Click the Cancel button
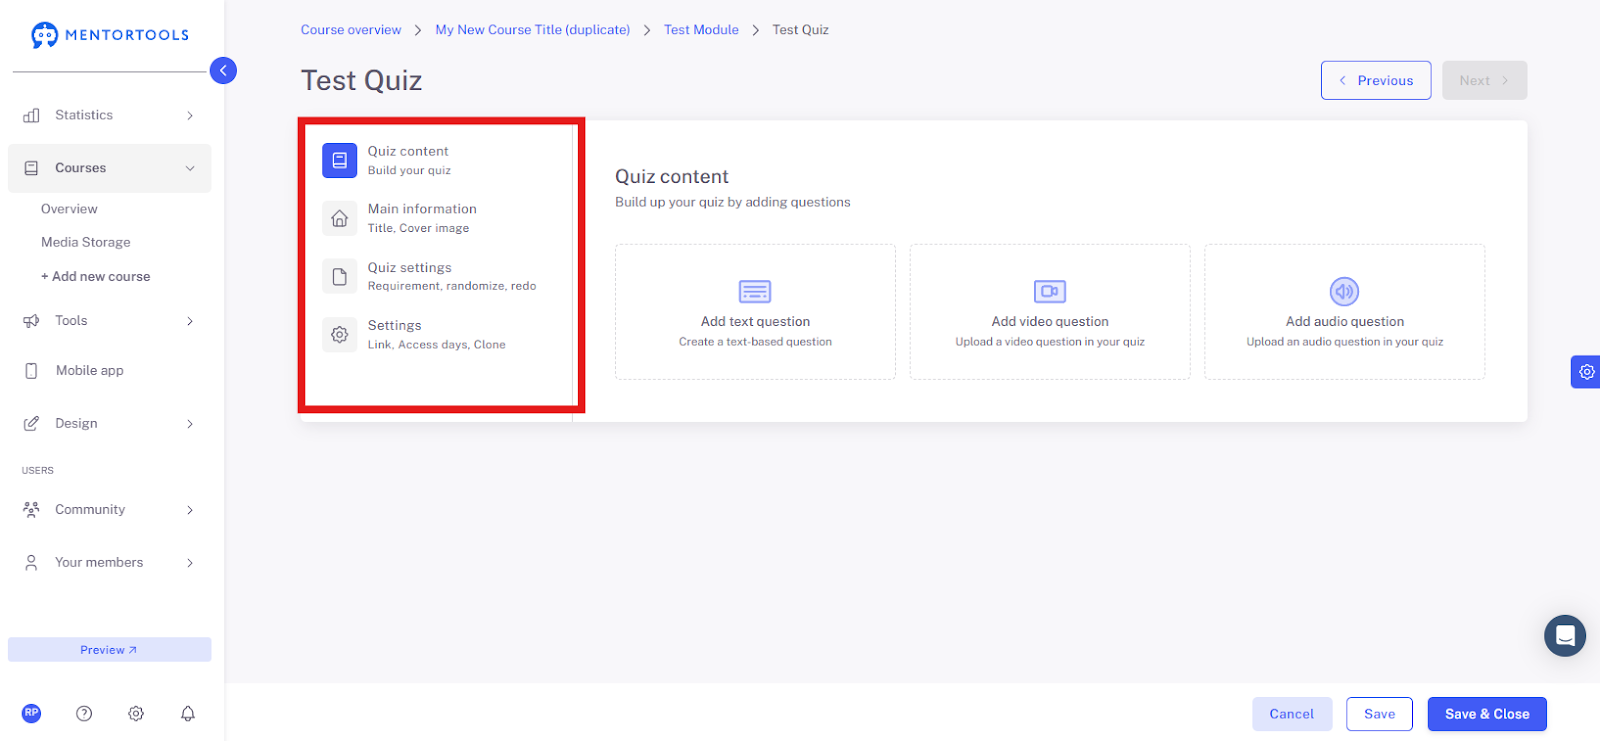 1292,714
